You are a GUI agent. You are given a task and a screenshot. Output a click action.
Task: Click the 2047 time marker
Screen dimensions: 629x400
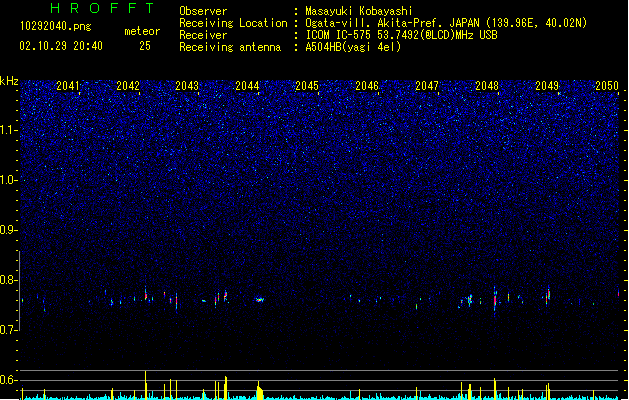[x=427, y=86]
